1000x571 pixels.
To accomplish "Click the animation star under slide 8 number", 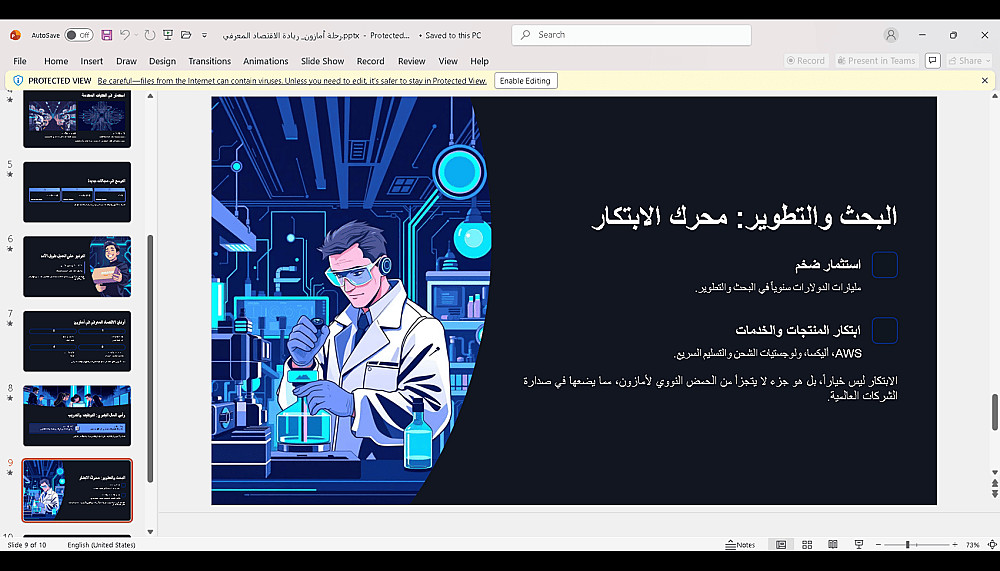I will (10, 399).
